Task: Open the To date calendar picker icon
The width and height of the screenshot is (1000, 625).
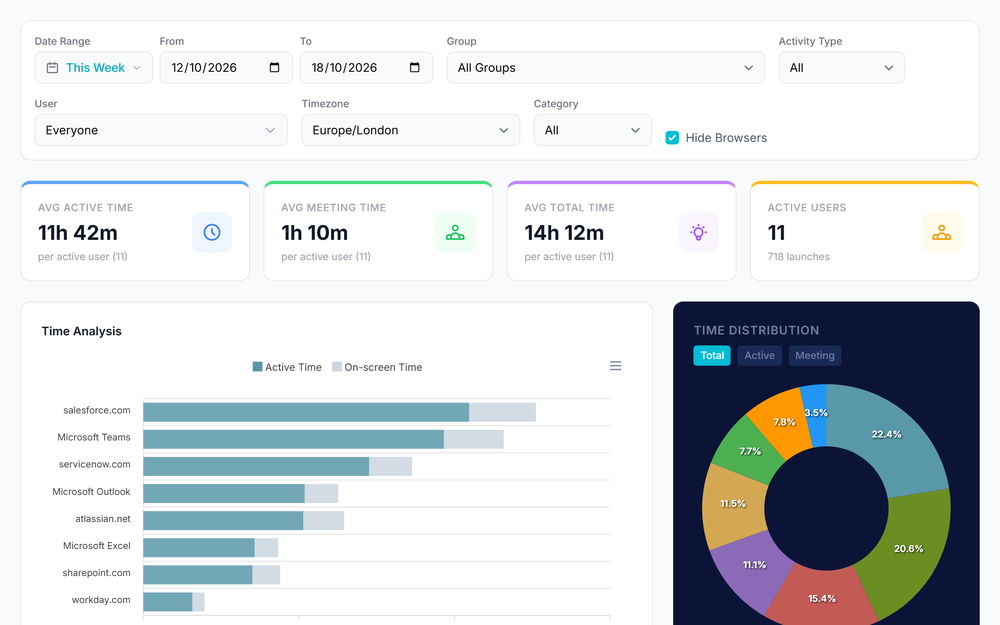Action: tap(415, 68)
